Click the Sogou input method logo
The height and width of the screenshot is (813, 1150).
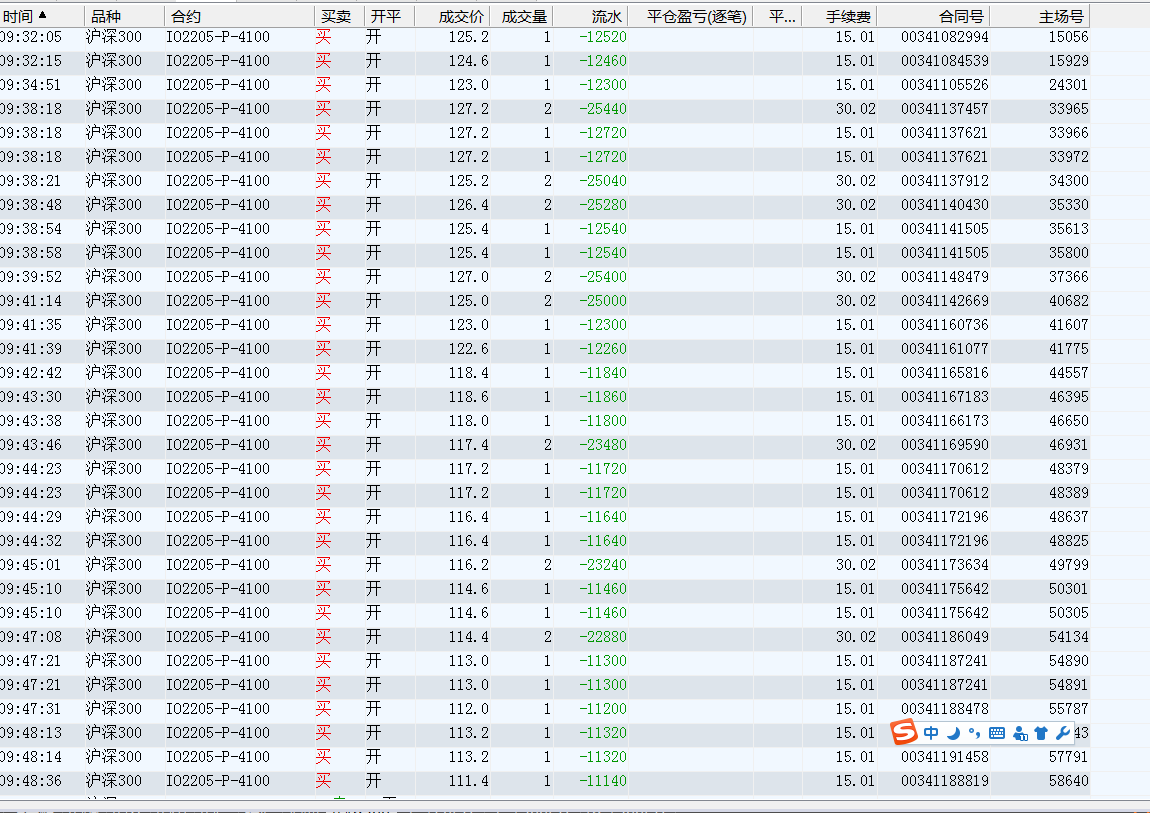pyautogui.click(x=904, y=732)
